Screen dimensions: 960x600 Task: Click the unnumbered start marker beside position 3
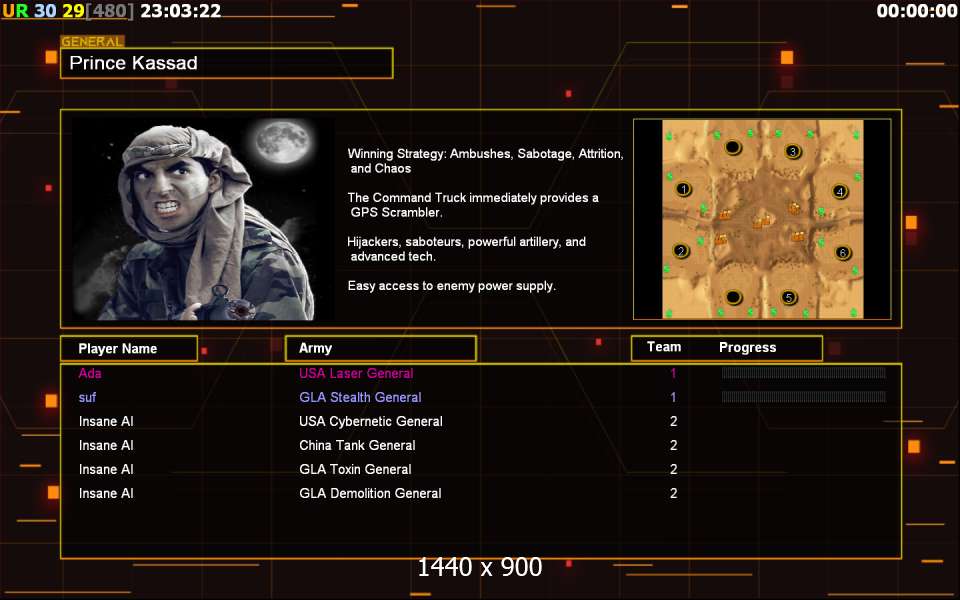coord(733,148)
